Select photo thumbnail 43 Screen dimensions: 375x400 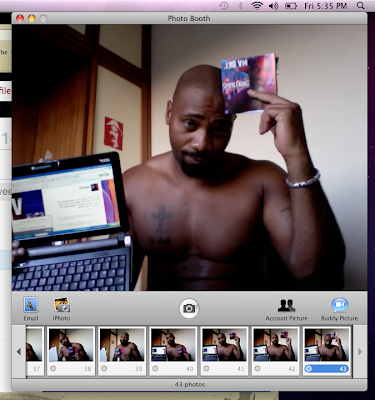tap(327, 345)
